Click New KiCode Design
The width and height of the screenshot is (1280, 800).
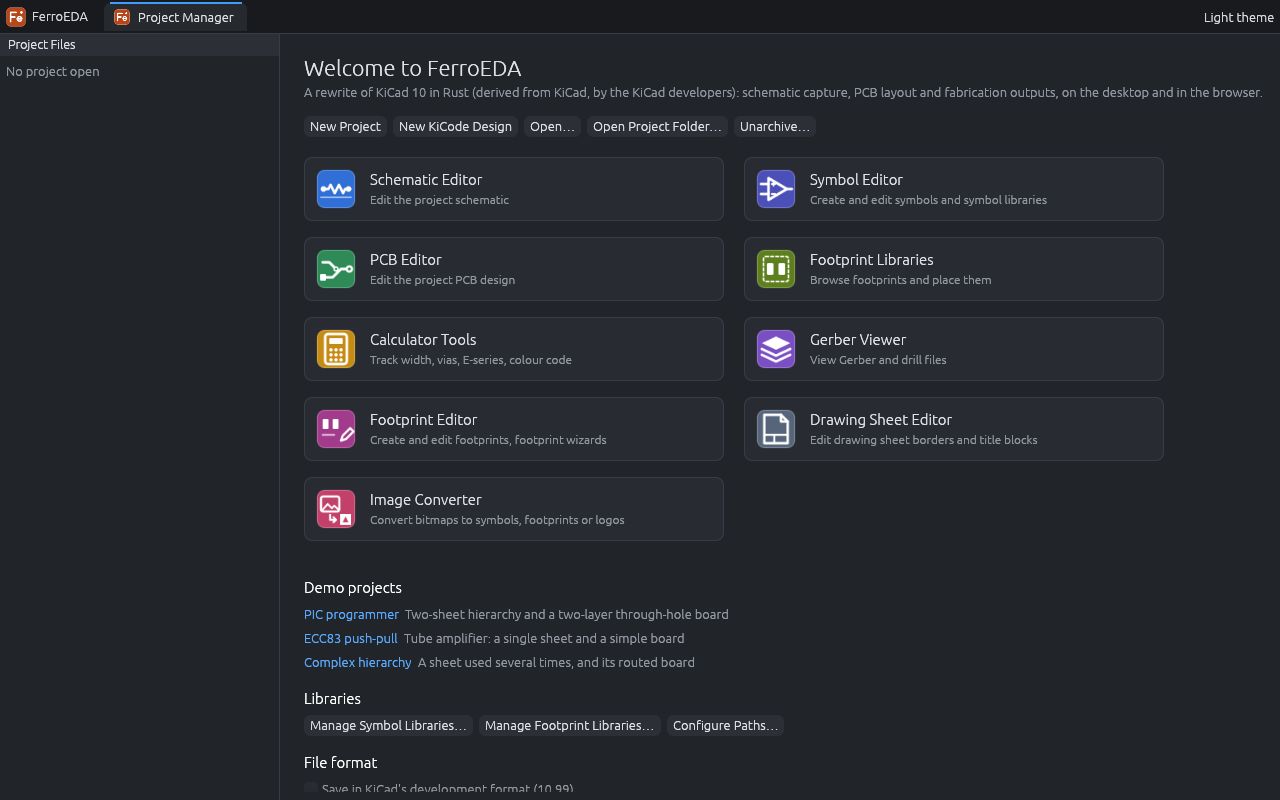point(455,126)
